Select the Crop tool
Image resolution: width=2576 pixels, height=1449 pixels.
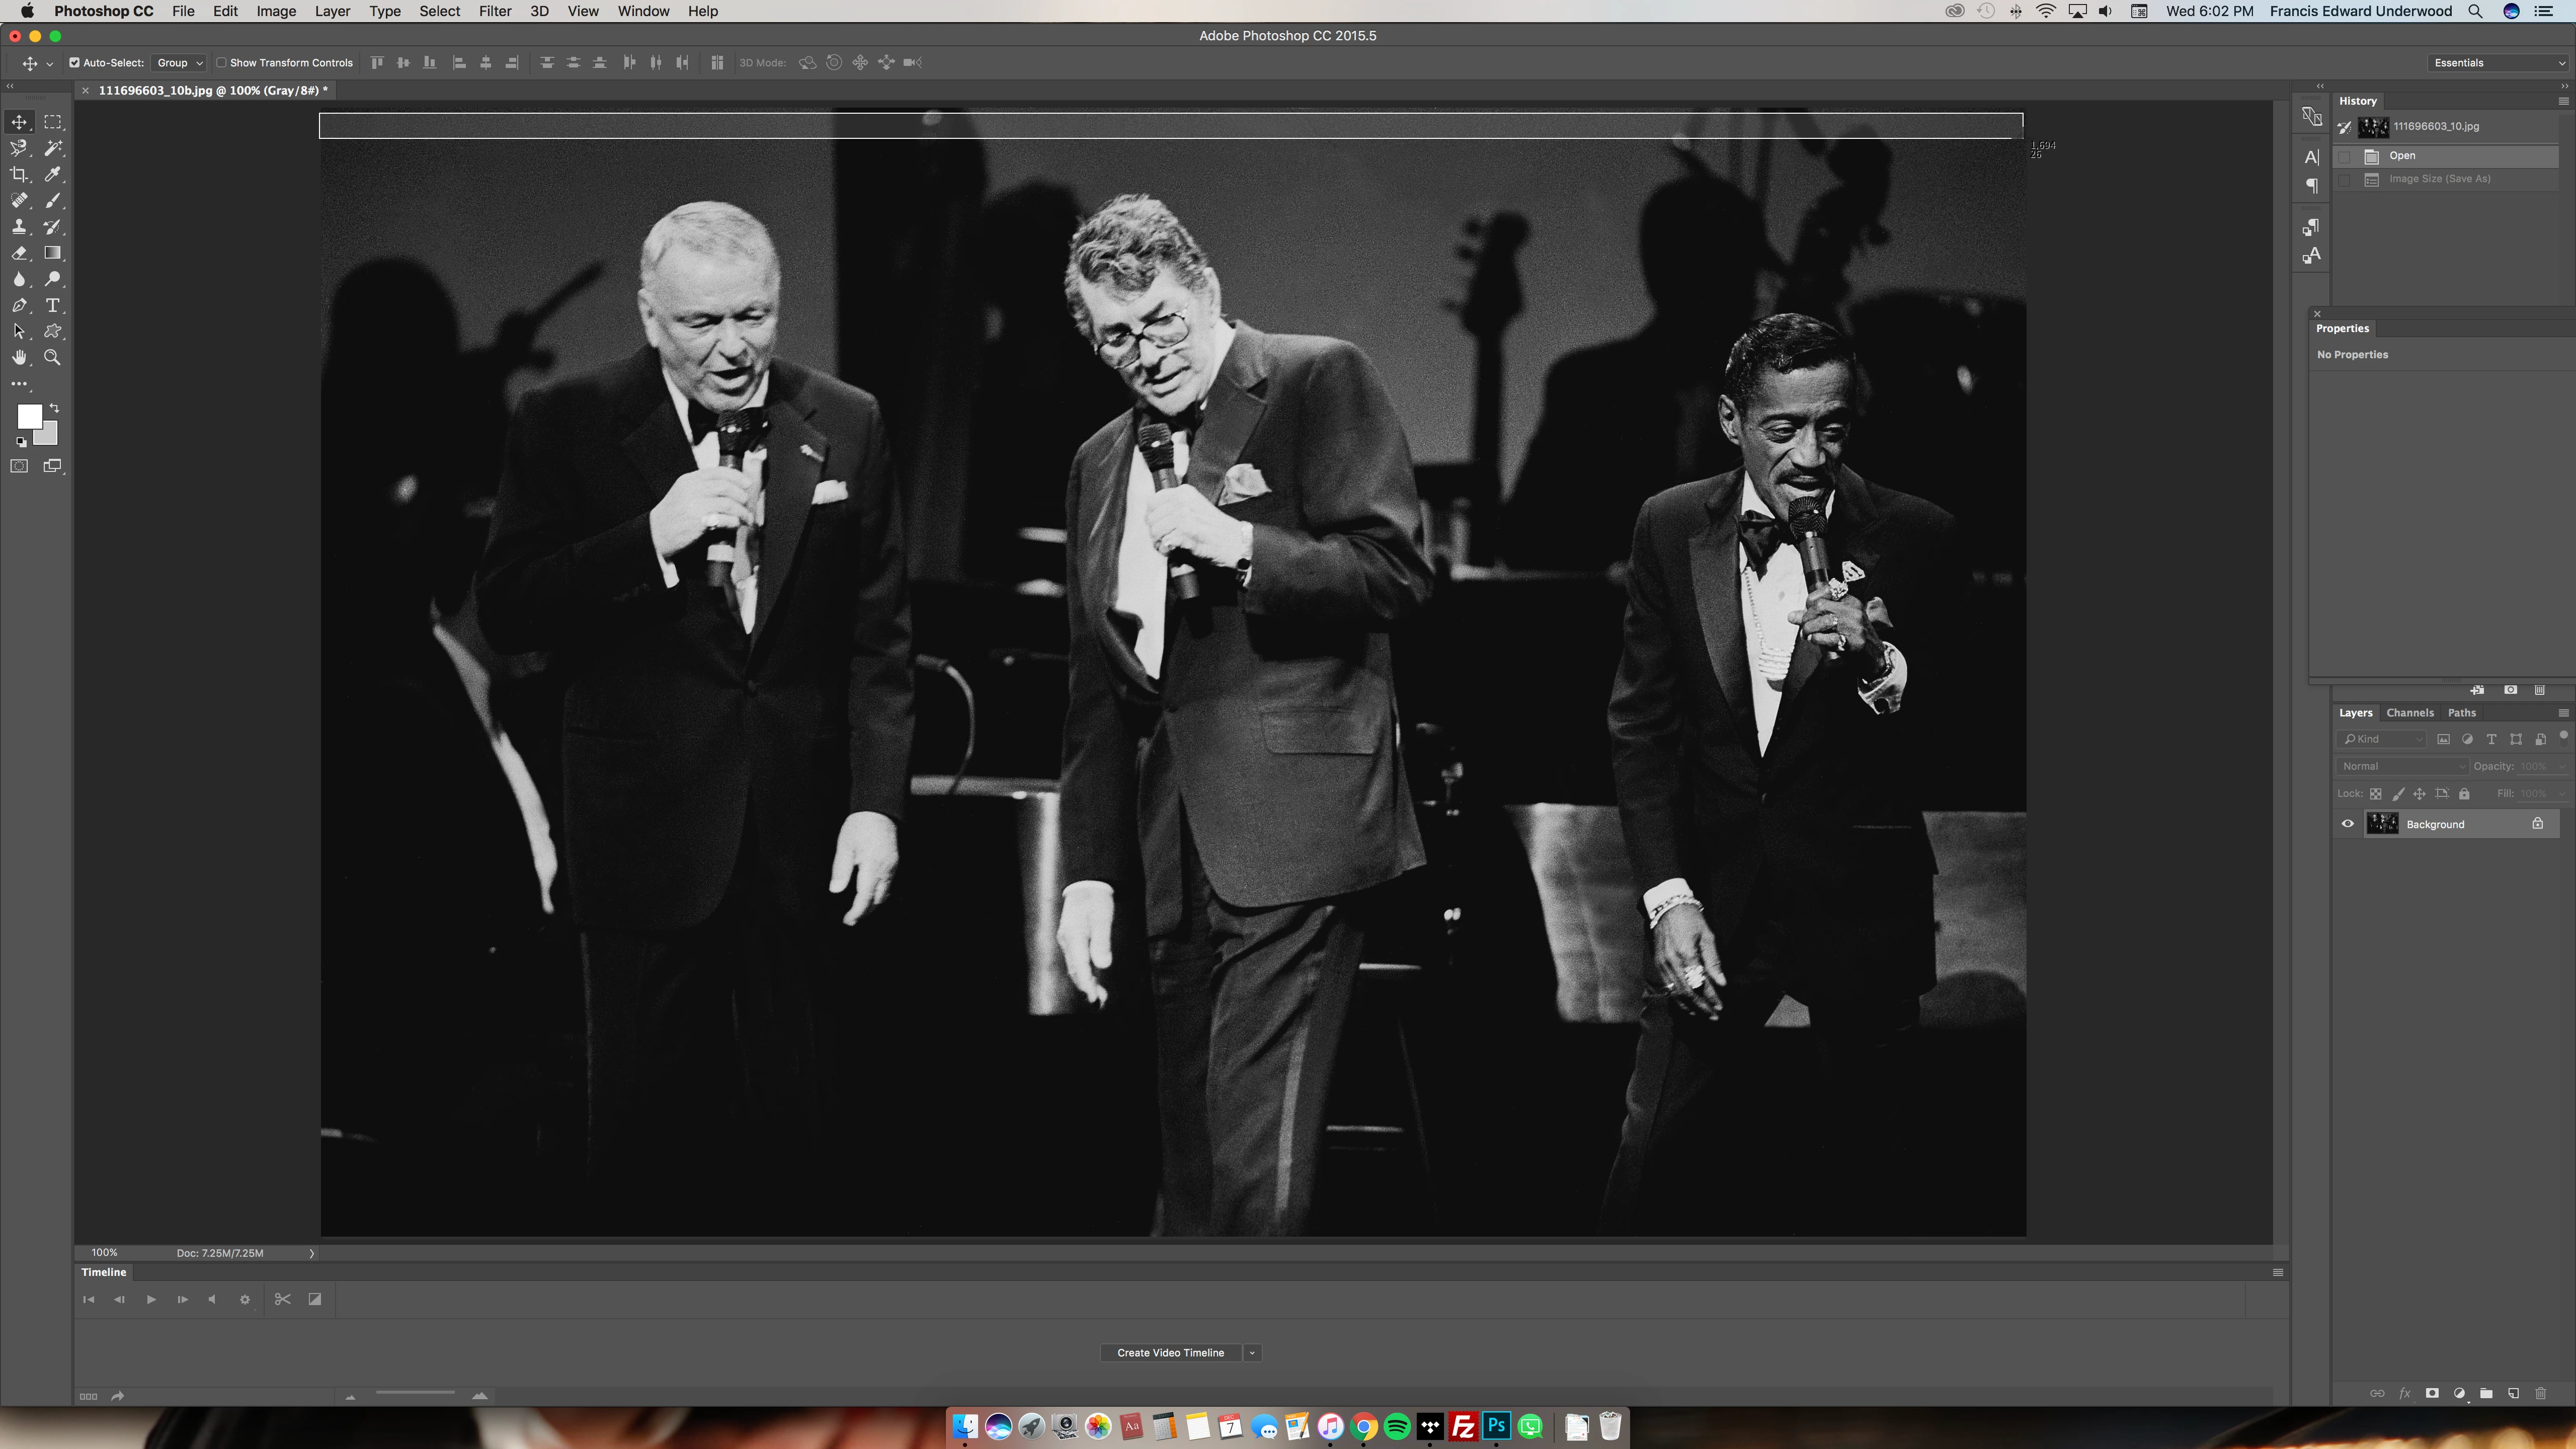pyautogui.click(x=19, y=174)
